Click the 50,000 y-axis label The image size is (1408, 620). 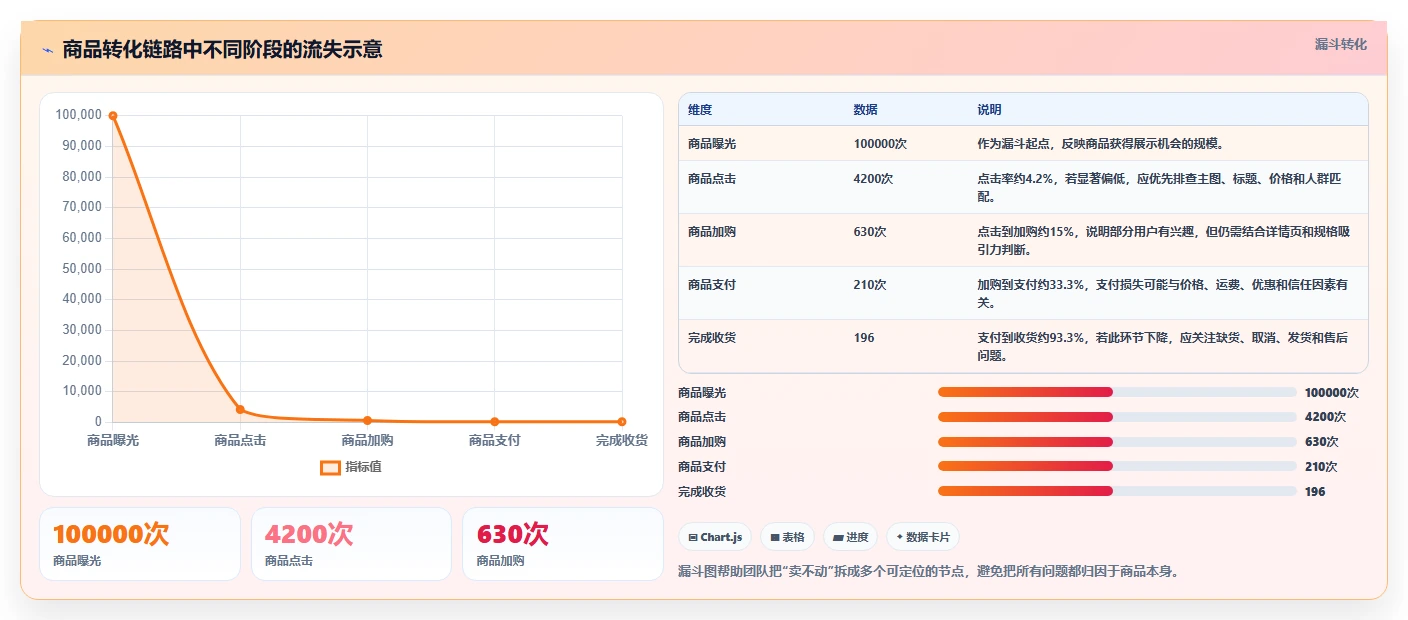tap(82, 268)
